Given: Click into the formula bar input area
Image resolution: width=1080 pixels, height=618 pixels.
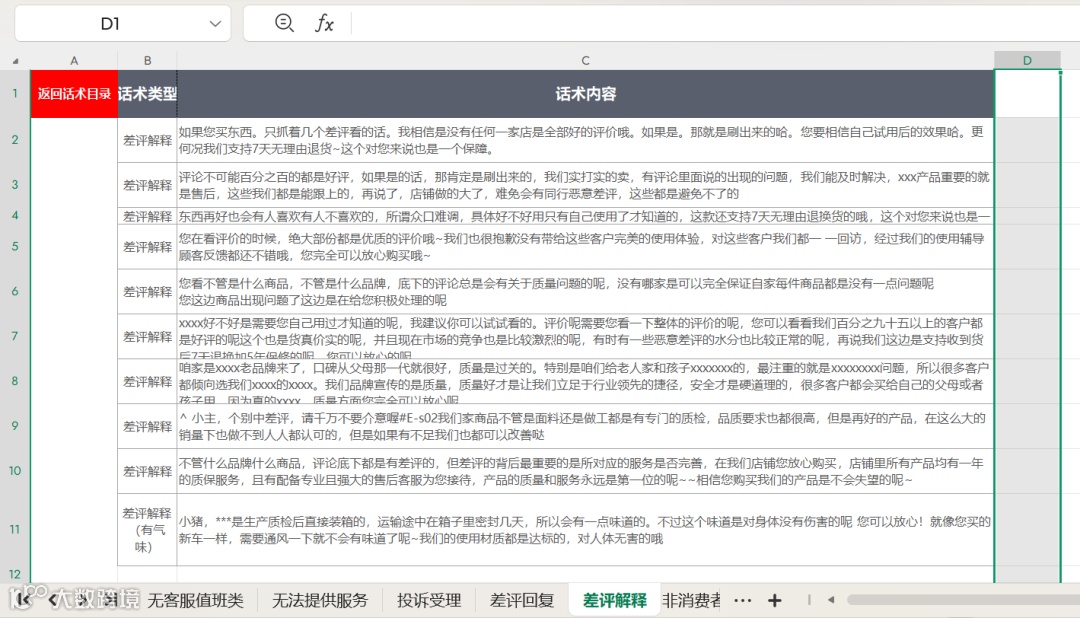Looking at the screenshot, I should (715, 23).
